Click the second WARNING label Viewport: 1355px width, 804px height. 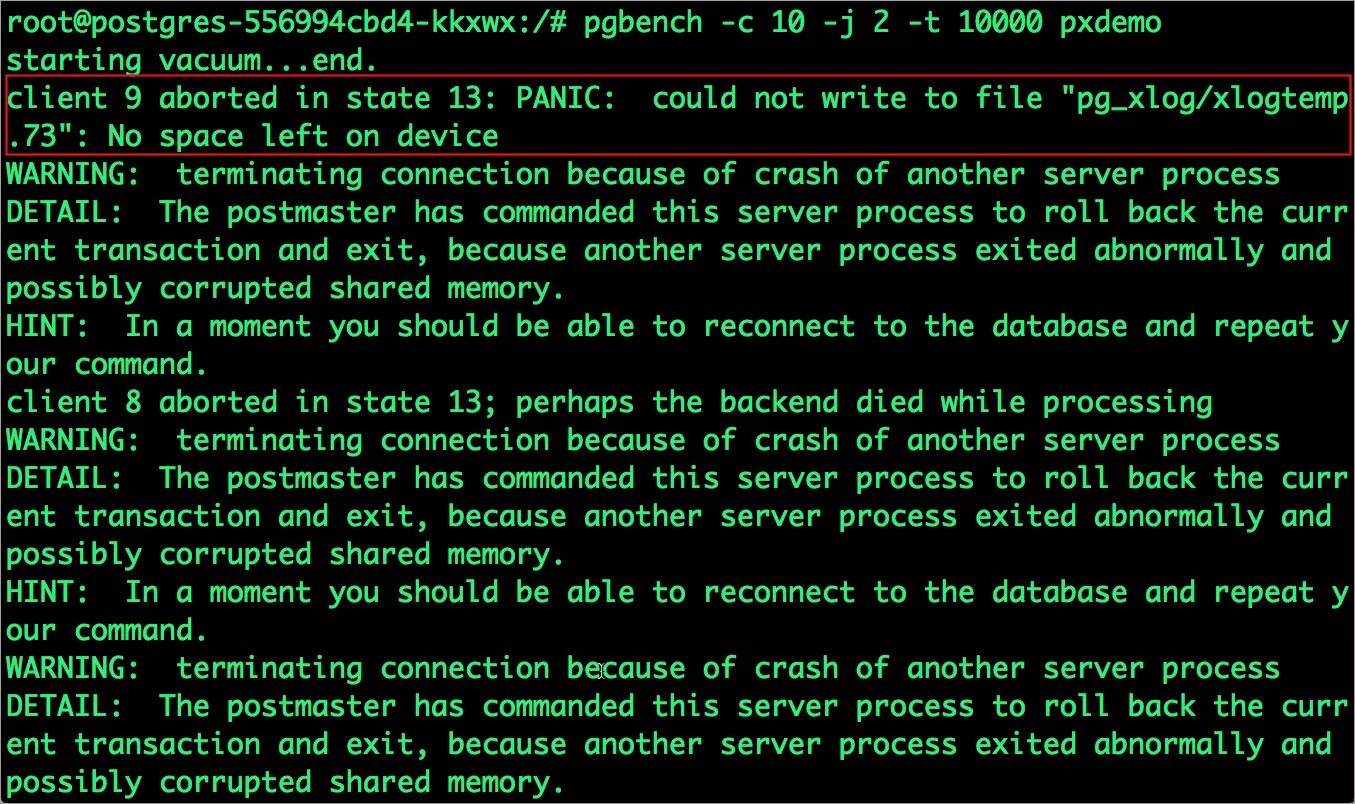72,440
